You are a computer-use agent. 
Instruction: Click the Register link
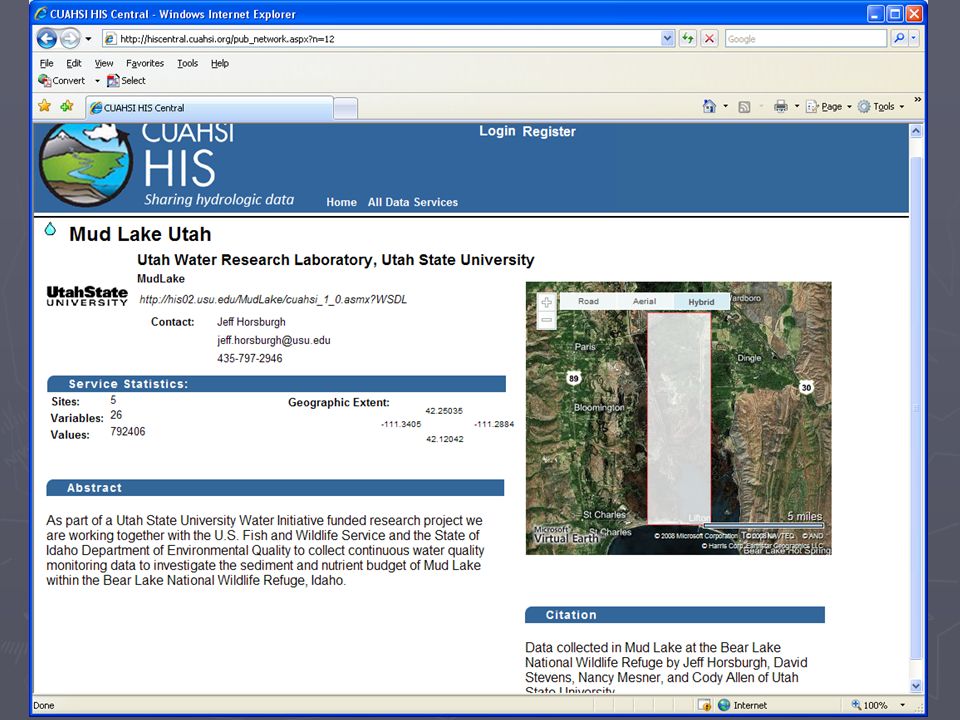549,132
